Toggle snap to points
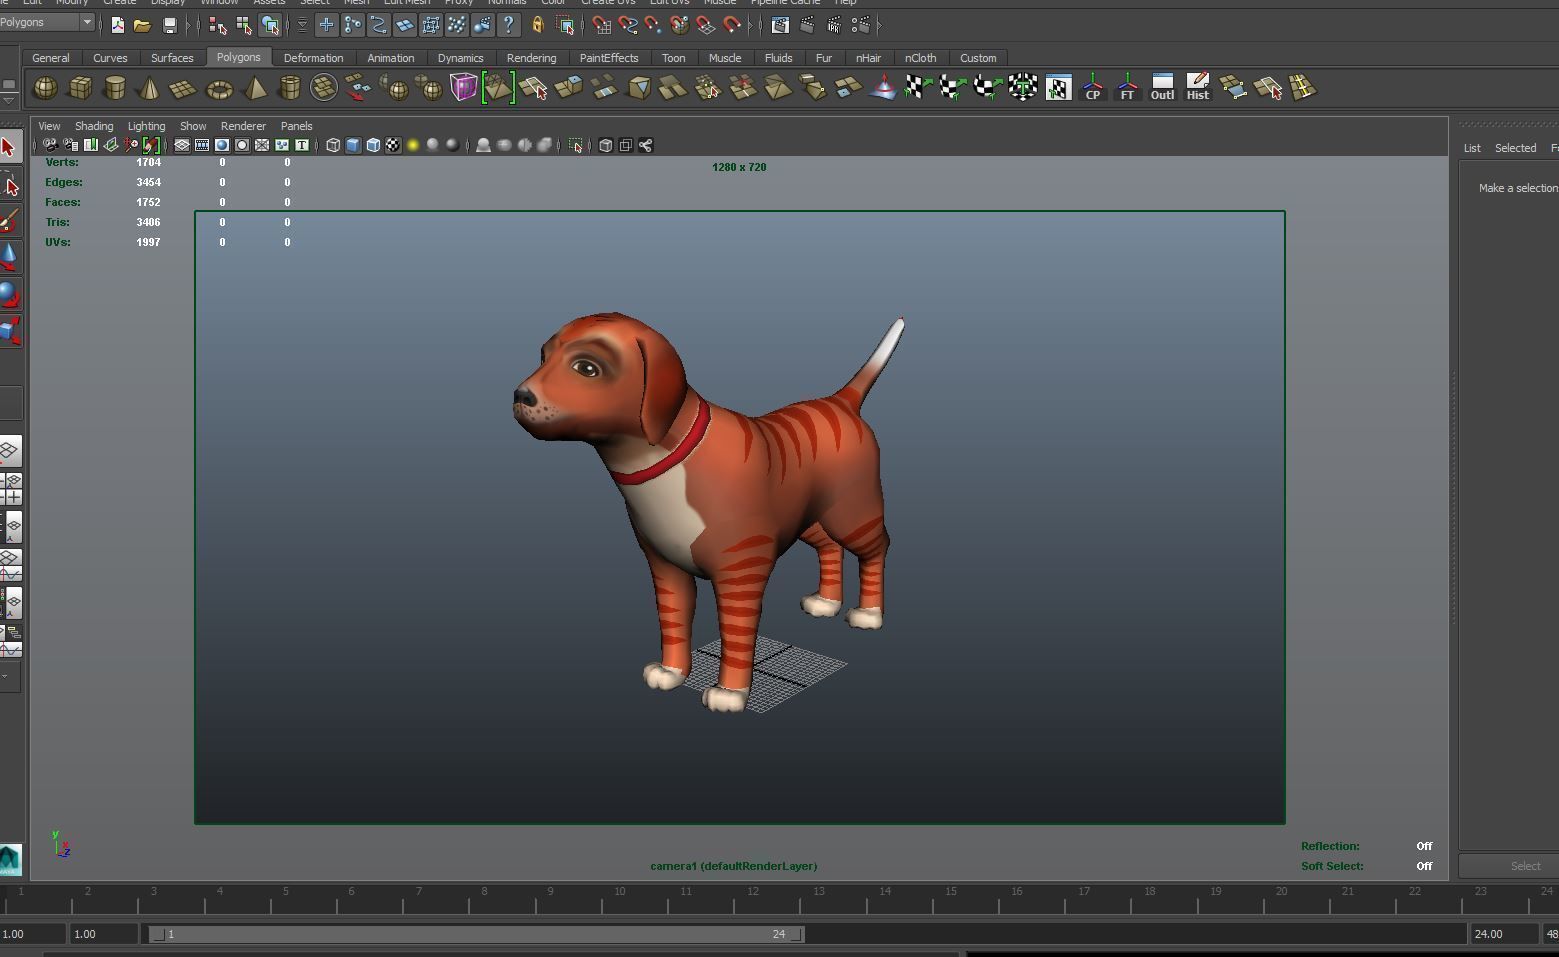 click(x=653, y=25)
